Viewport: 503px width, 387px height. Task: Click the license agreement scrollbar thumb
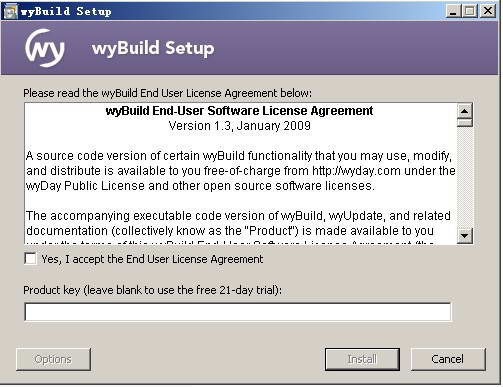(465, 123)
